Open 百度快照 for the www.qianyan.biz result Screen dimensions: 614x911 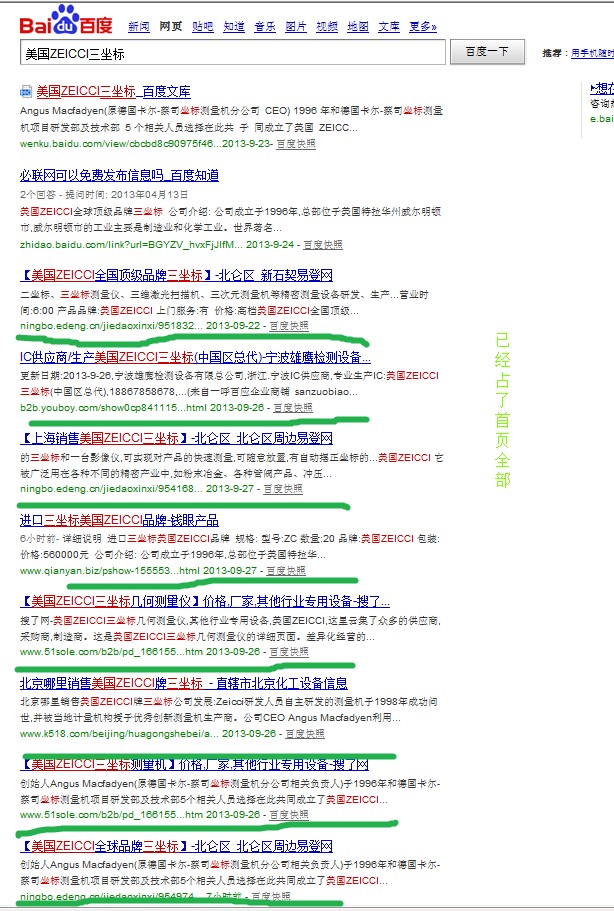286,571
